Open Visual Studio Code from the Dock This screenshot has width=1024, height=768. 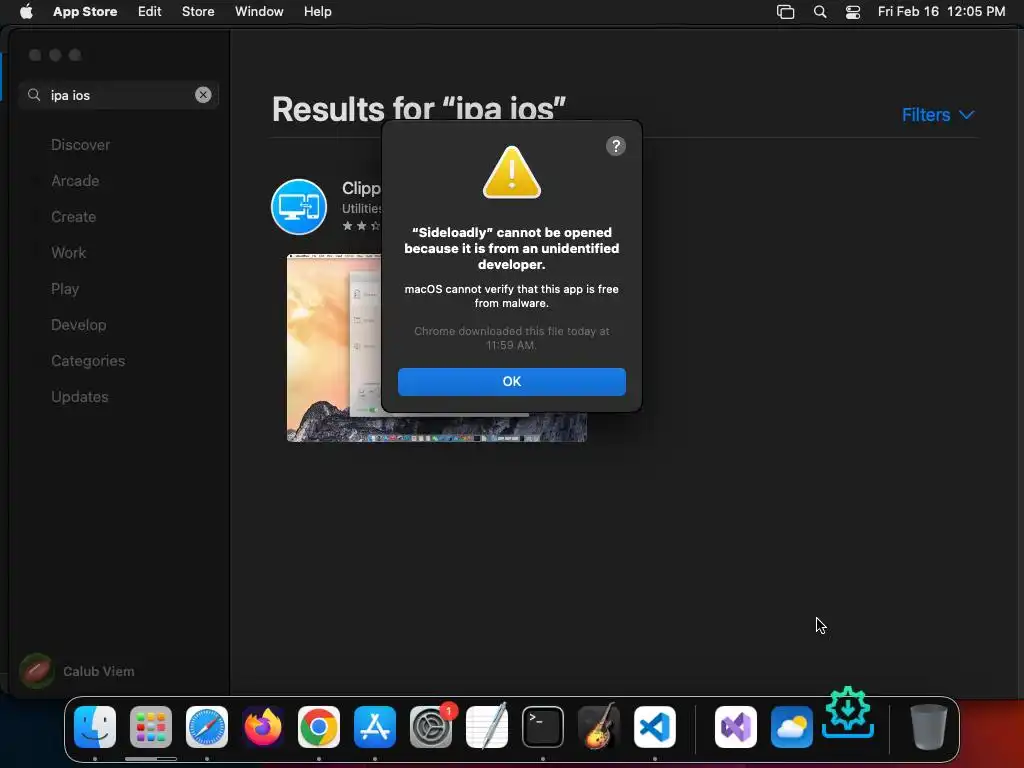655,727
